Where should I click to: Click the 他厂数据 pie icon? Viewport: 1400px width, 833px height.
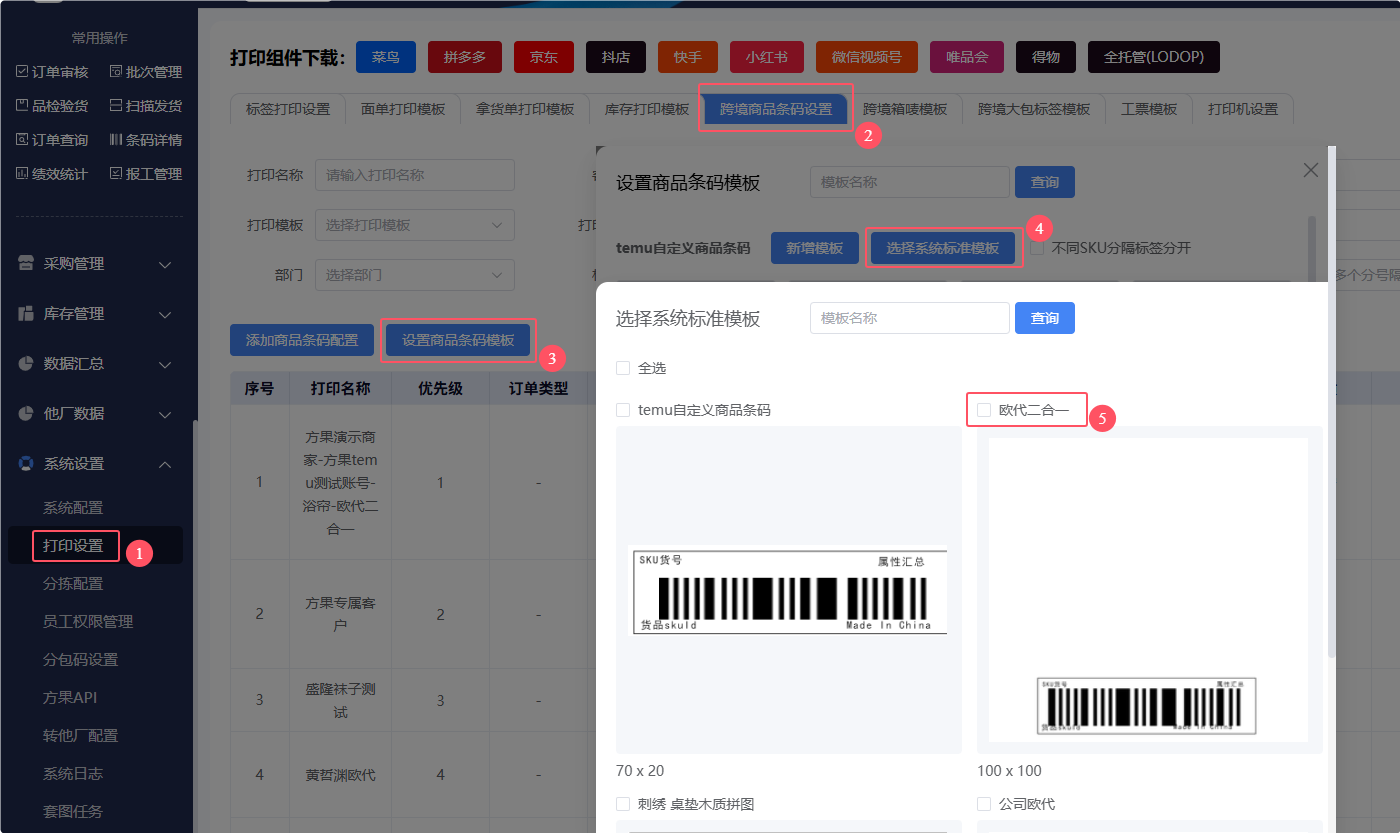(27, 414)
